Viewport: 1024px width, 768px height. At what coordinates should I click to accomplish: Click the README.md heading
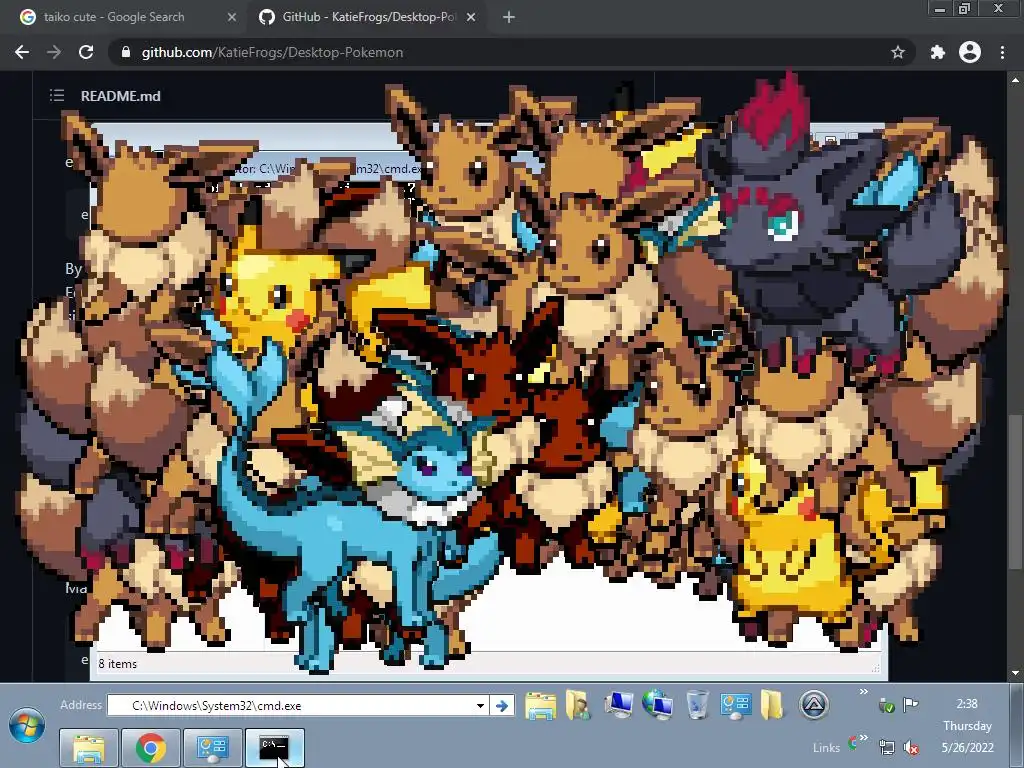(x=121, y=96)
